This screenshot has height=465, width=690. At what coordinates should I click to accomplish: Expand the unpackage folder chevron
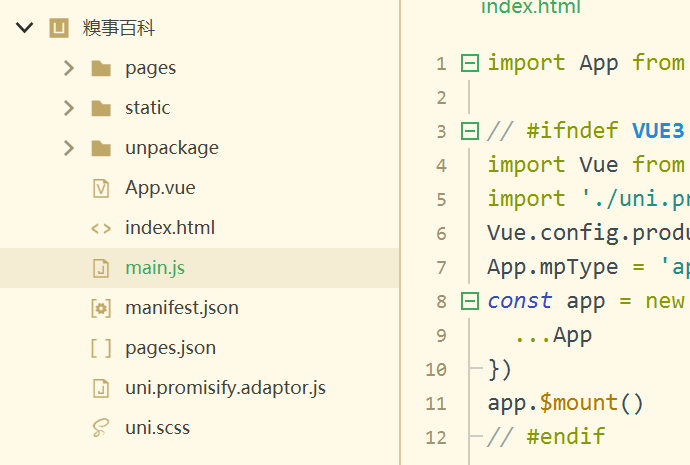coord(68,148)
